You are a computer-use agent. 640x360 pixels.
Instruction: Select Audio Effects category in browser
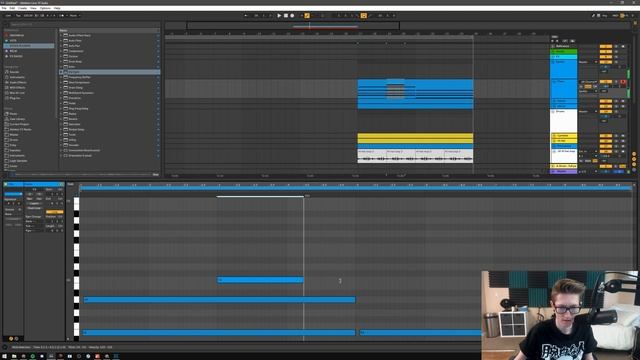[18, 82]
